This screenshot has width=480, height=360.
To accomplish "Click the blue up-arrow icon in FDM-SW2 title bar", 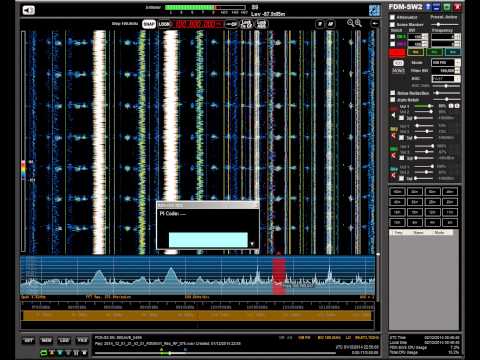I will (428, 7).
